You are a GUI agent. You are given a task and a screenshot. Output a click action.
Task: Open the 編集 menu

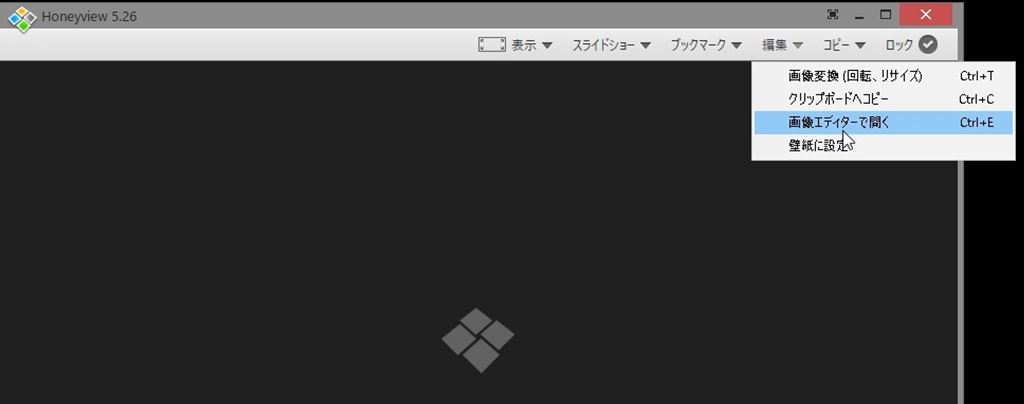(x=782, y=45)
